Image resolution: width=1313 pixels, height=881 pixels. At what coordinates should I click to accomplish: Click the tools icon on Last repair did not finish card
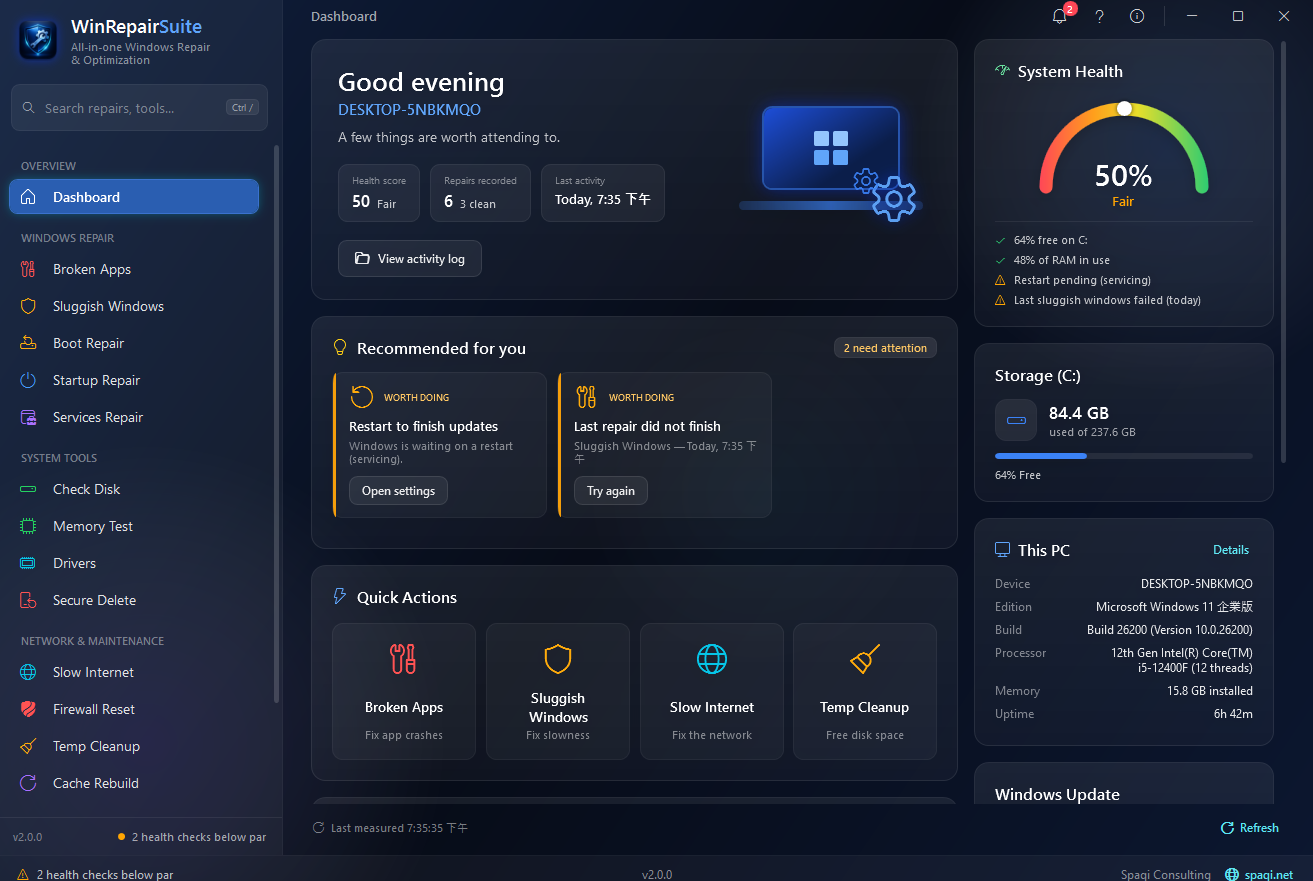pos(586,397)
